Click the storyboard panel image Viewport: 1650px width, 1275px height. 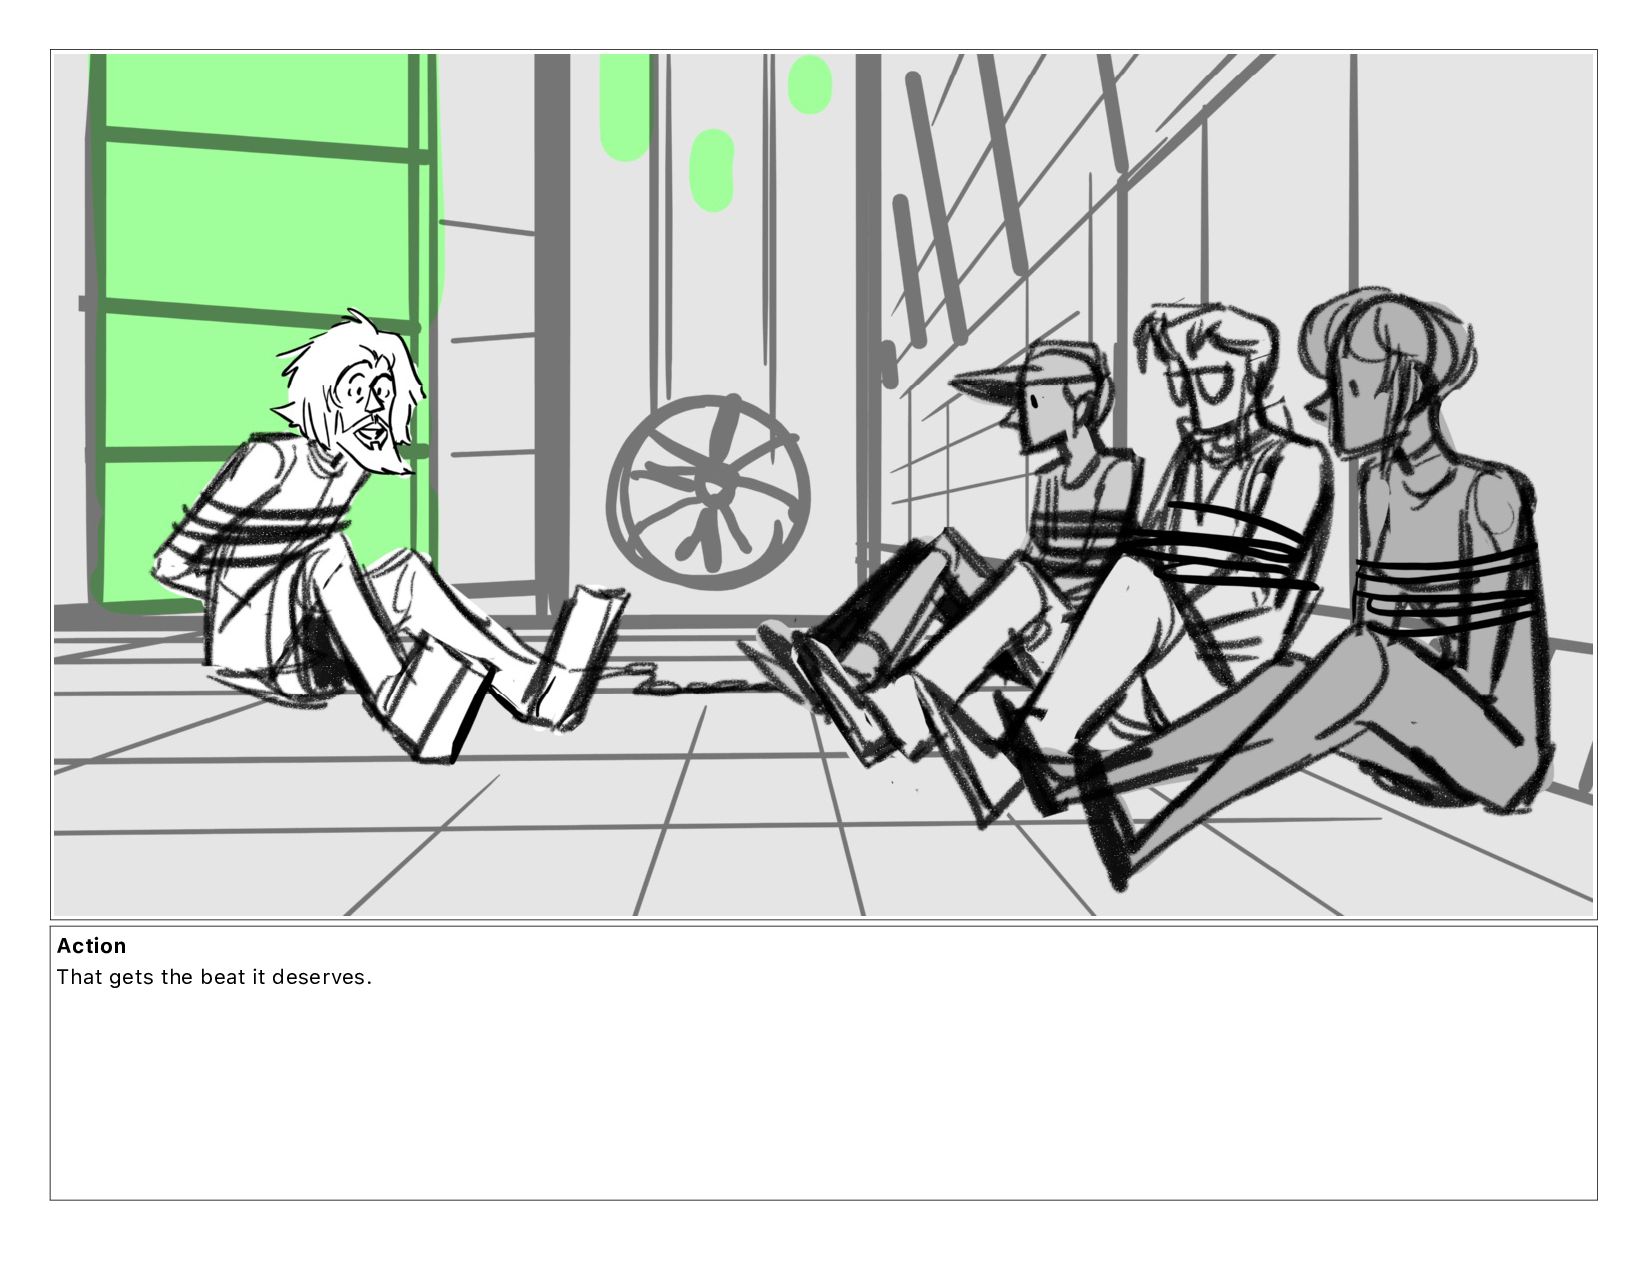click(823, 484)
